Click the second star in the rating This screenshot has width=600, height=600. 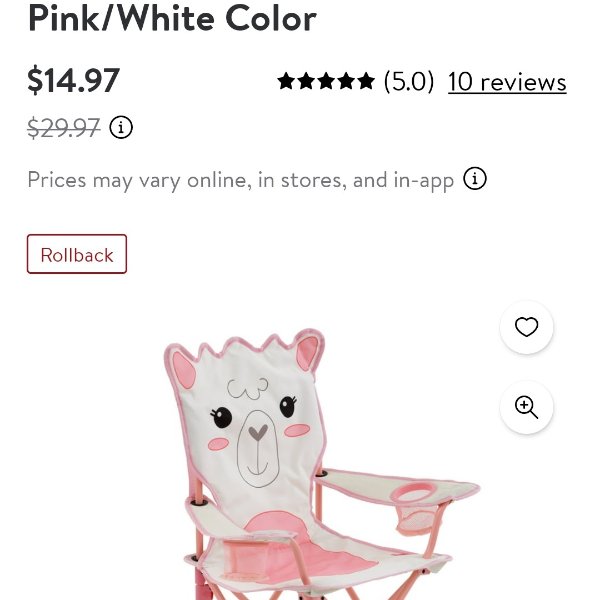pyautogui.click(x=307, y=81)
